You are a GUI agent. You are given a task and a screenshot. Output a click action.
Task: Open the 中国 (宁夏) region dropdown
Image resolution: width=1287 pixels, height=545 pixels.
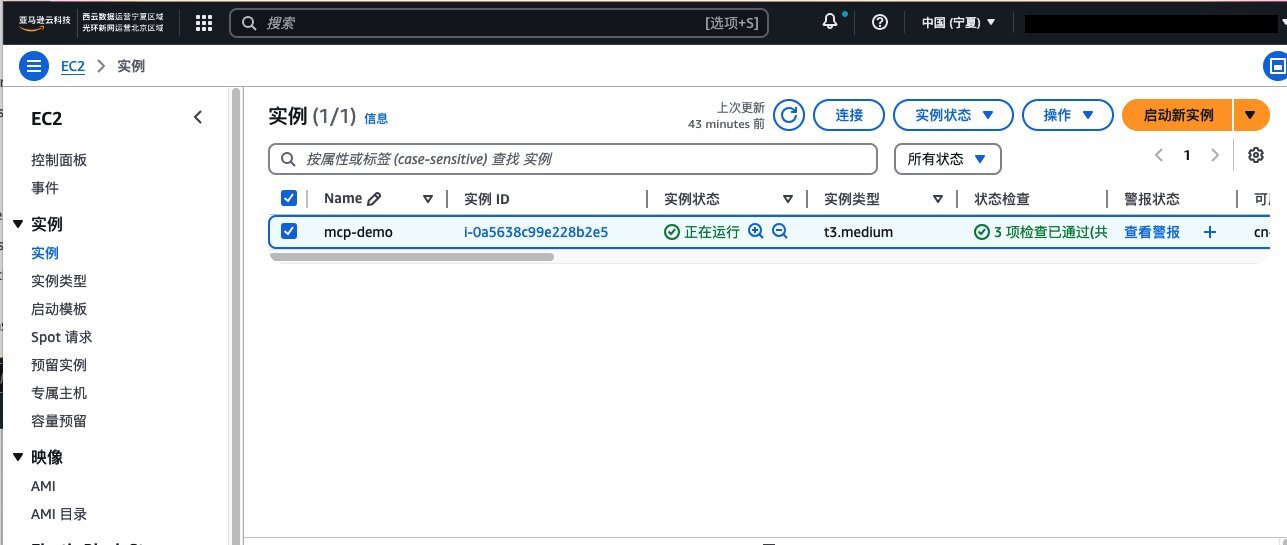(x=958, y=22)
